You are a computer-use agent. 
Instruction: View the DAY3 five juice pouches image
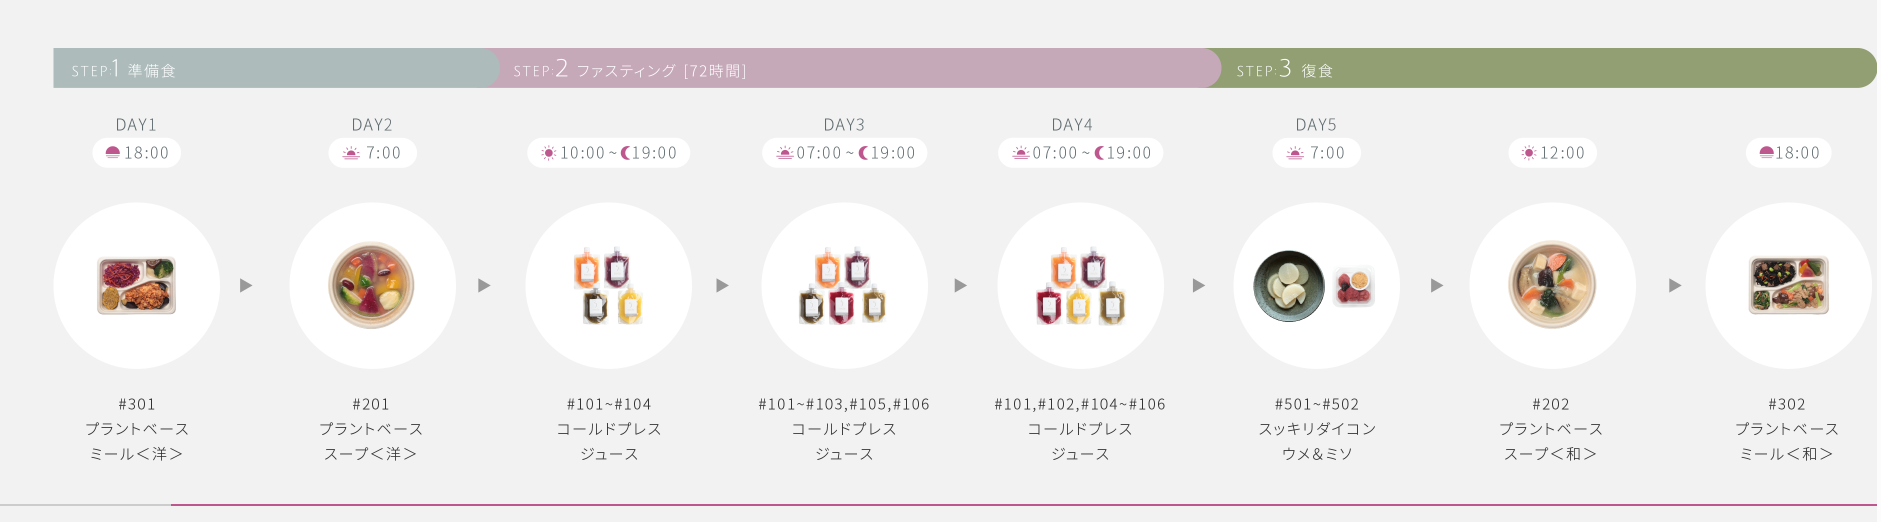(844, 286)
